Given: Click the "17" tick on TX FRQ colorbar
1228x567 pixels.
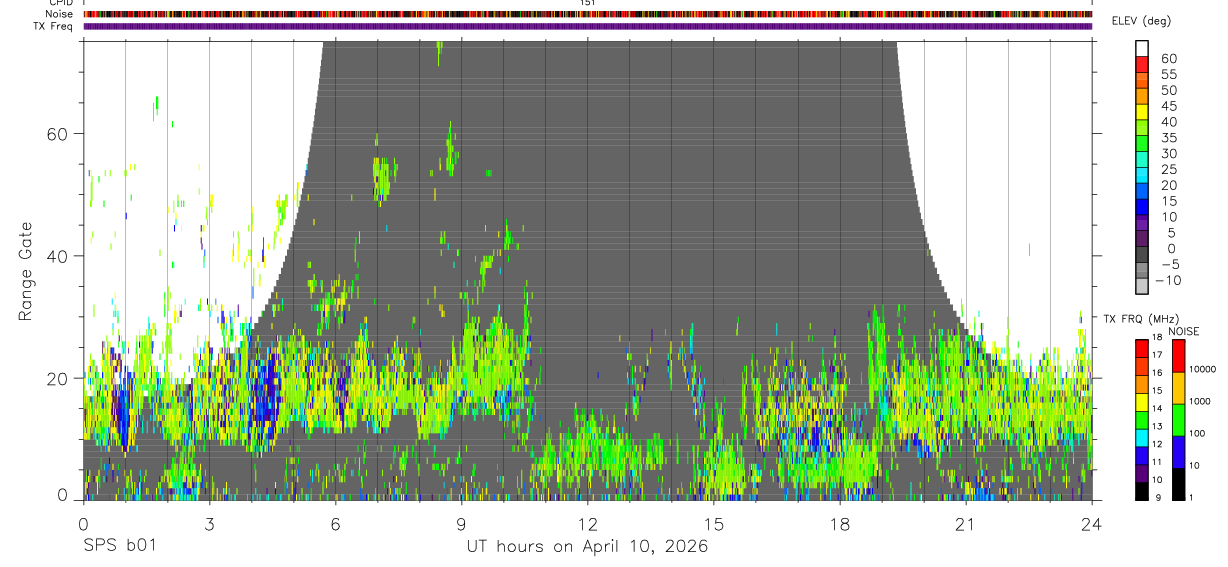Looking at the screenshot, I should [x=1156, y=355].
